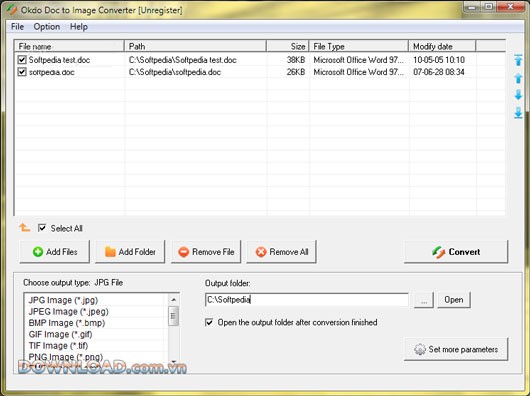The image size is (530, 396).
Task: Sort list by Path column header
Action: 195,46
